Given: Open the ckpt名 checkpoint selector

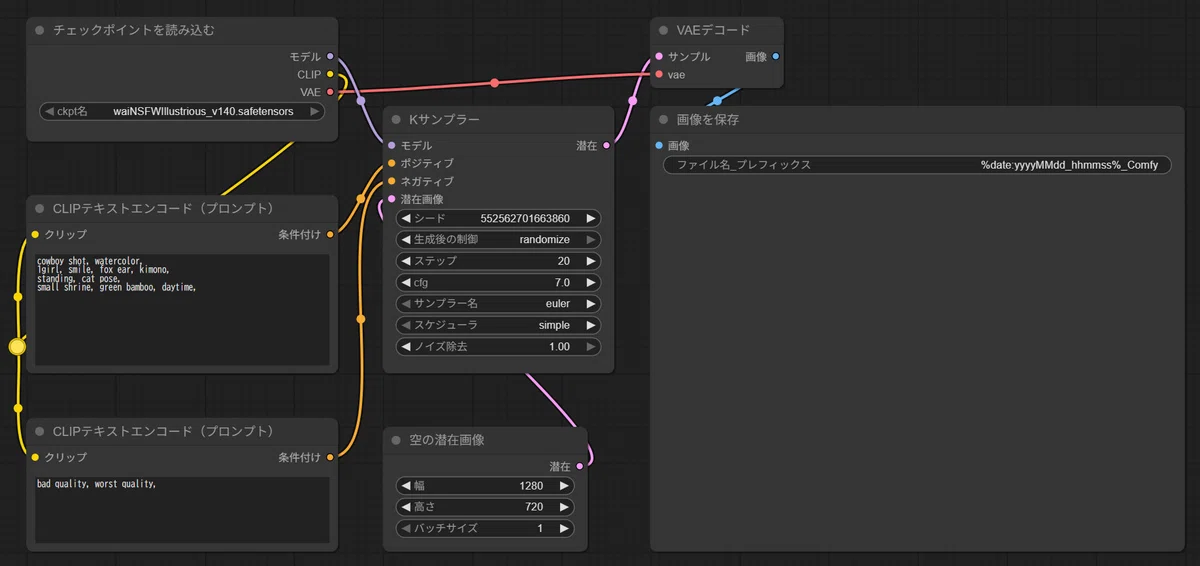Looking at the screenshot, I should [182, 111].
